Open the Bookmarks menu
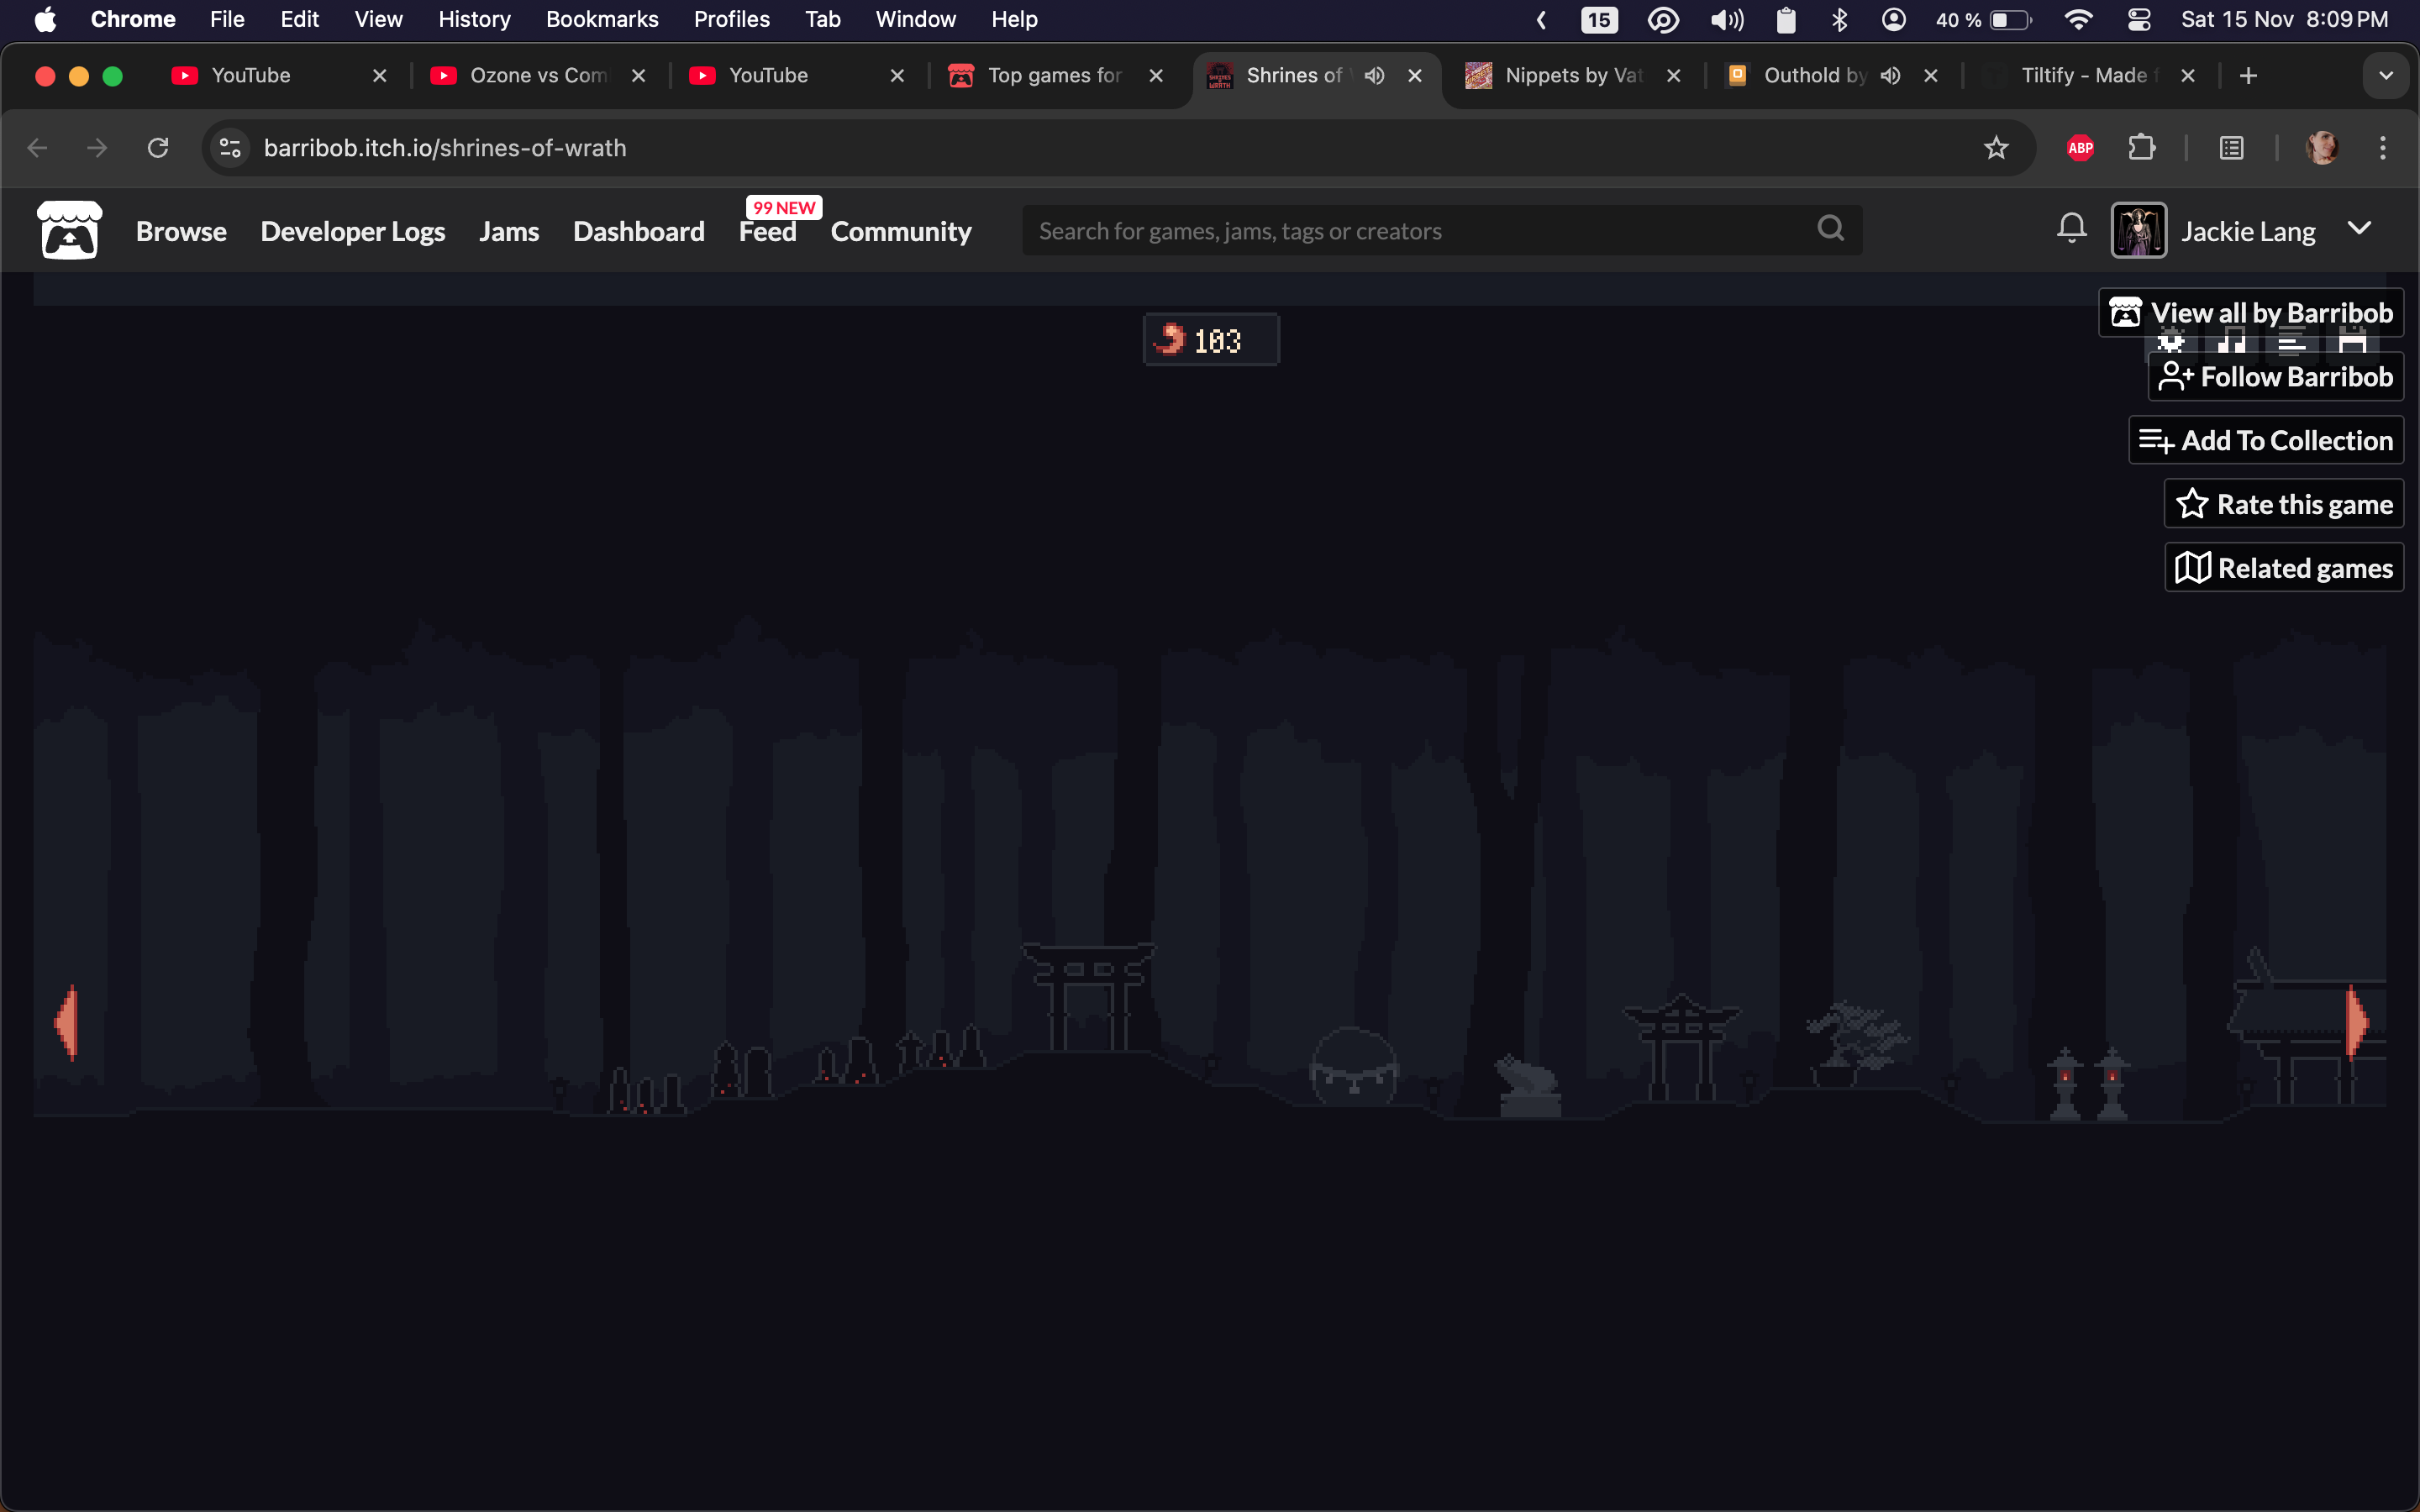 602,20
